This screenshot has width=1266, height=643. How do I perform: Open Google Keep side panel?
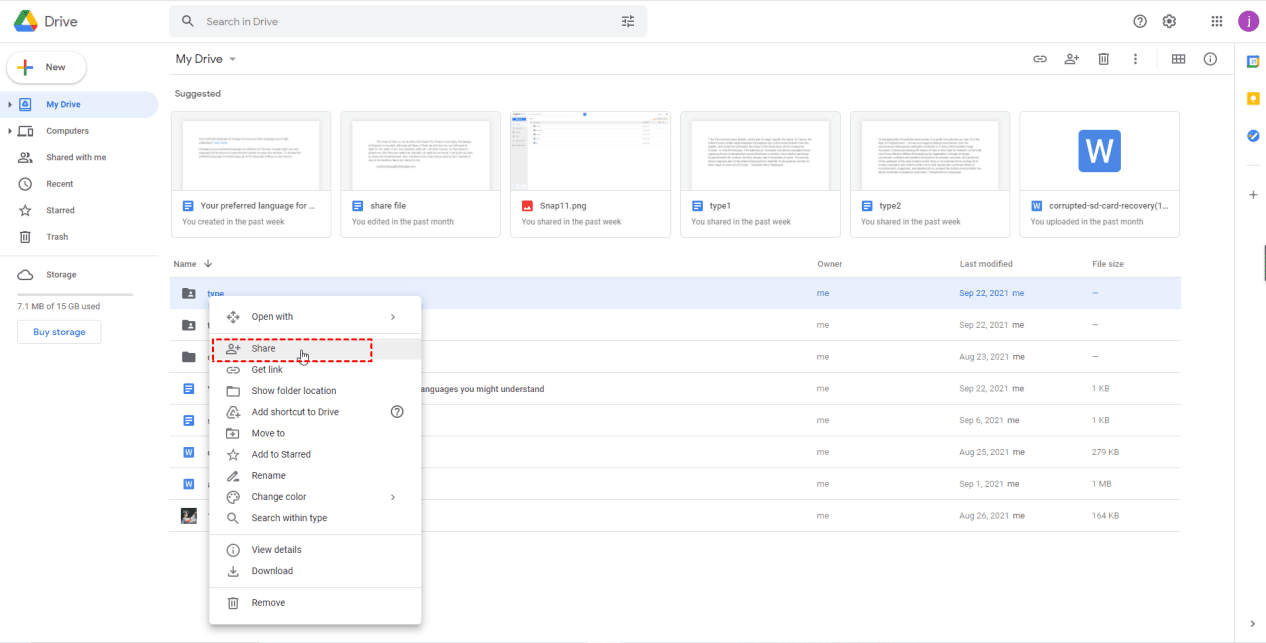tap(1253, 98)
